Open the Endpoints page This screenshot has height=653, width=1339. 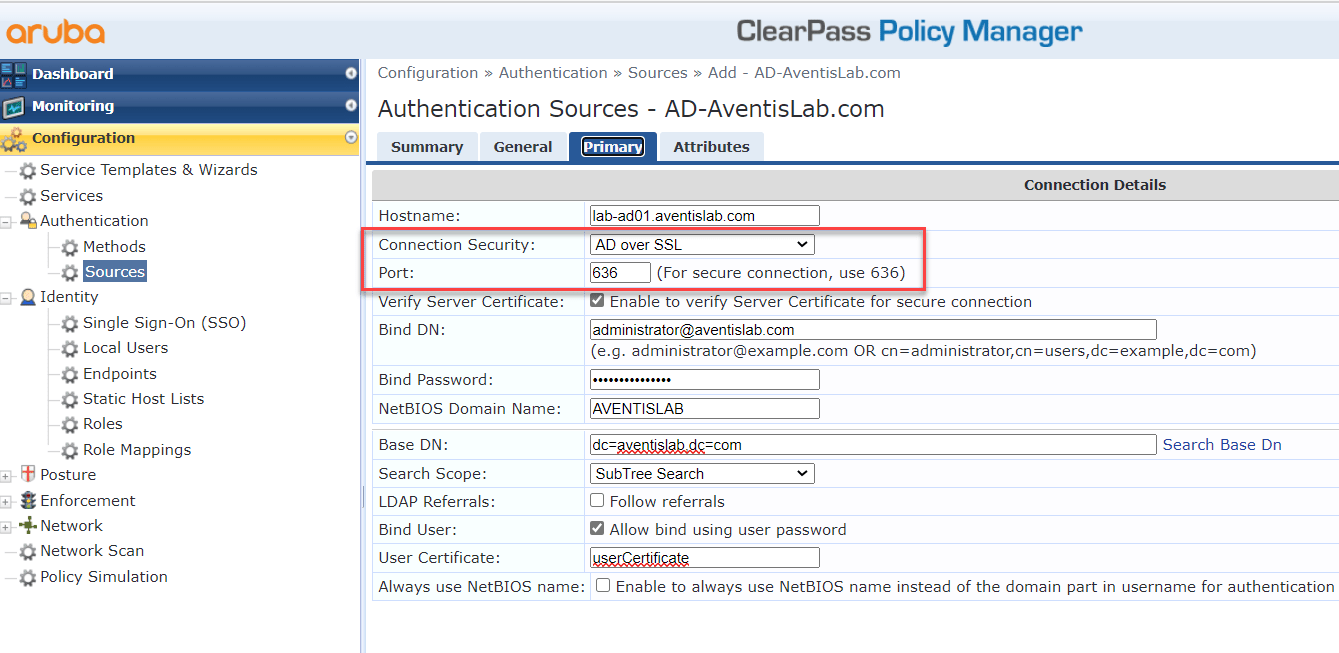[x=120, y=374]
